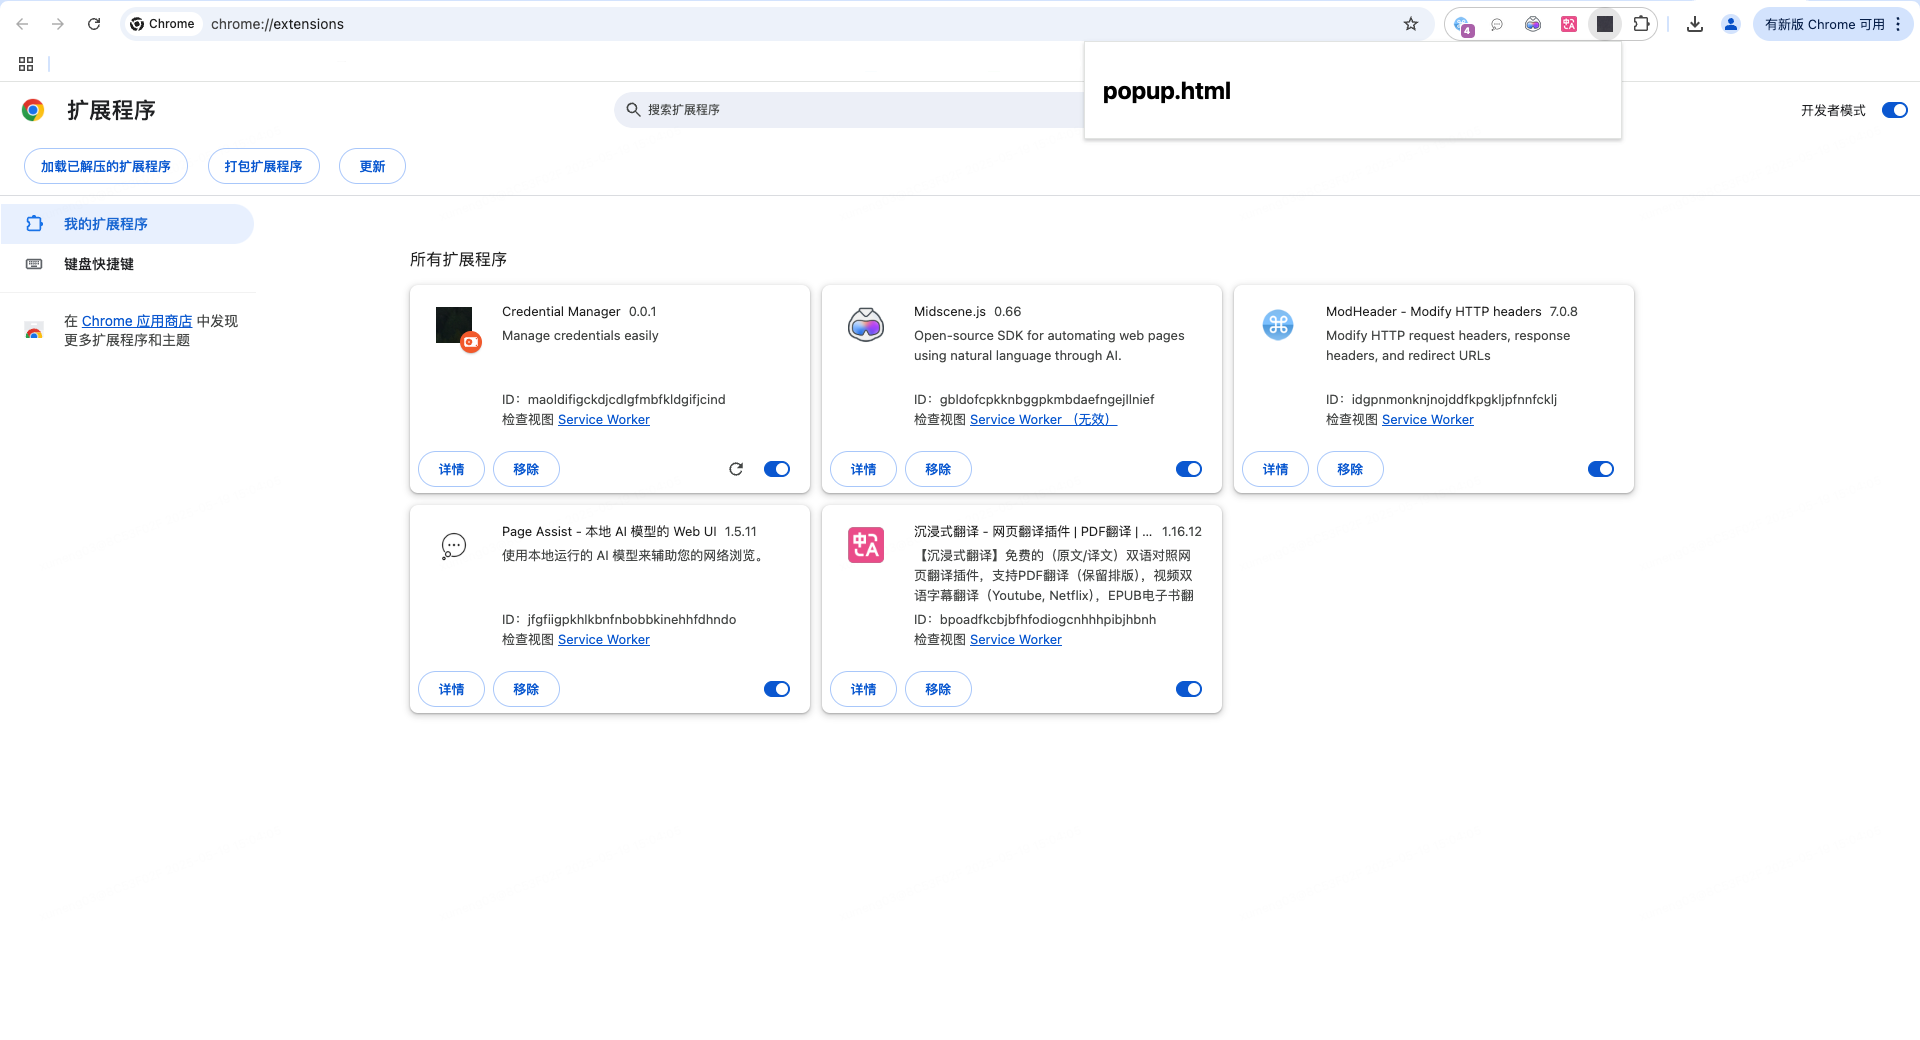This screenshot has width=1920, height=1040.
Task: Click the Credential Manager card icon
Action: pyautogui.click(x=456, y=328)
